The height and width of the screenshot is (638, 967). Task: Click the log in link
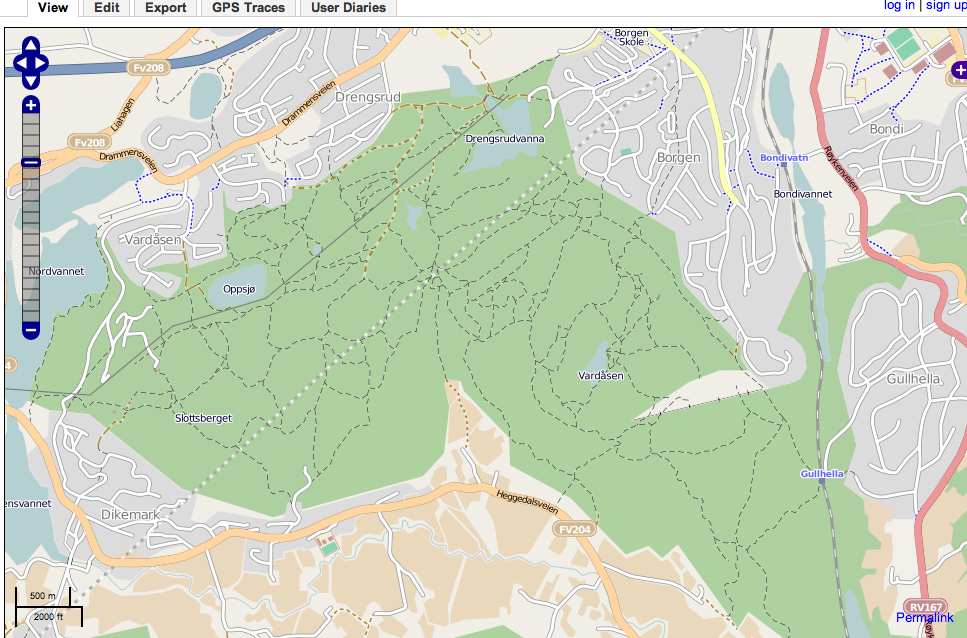(899, 6)
